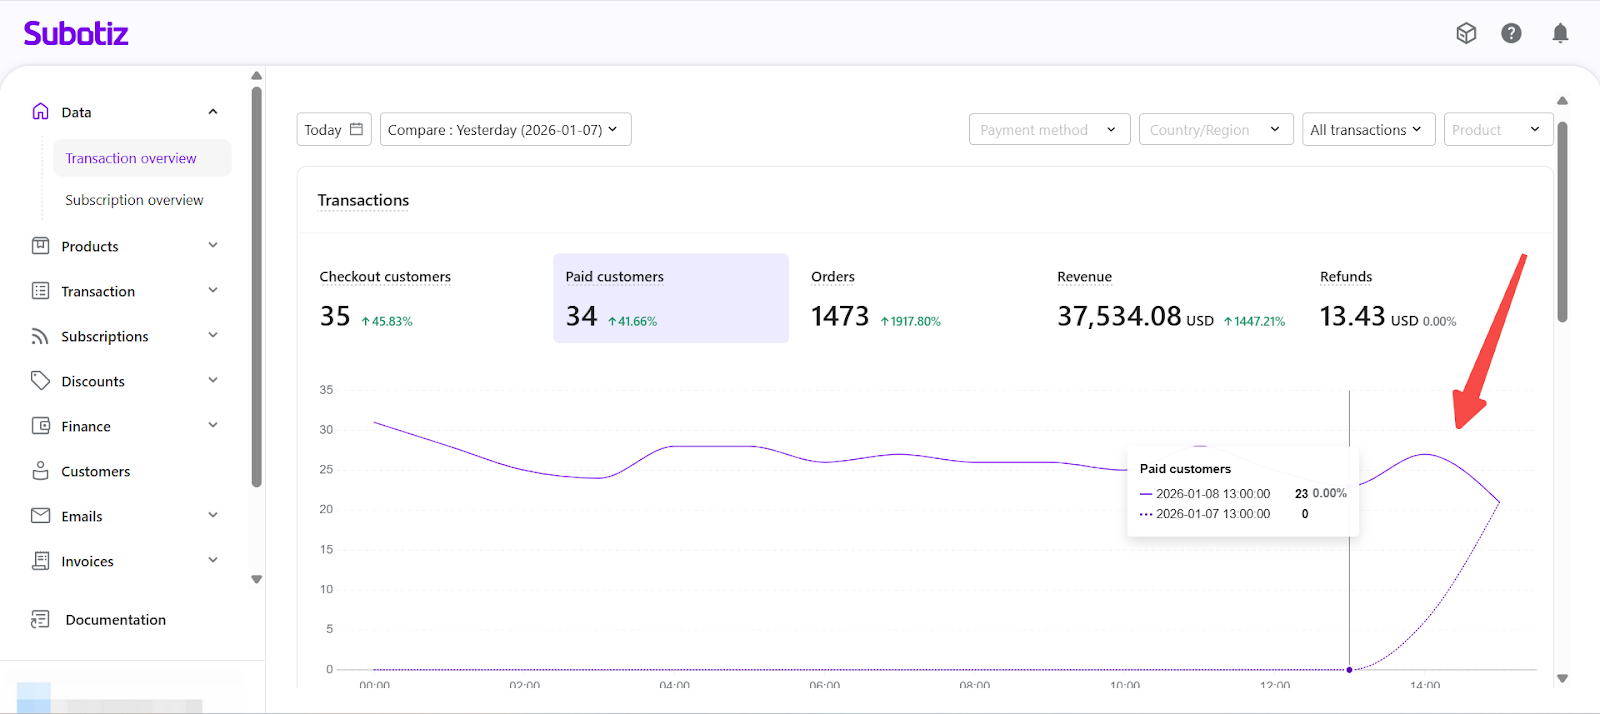Select Subscription overview in sidebar

coord(134,200)
